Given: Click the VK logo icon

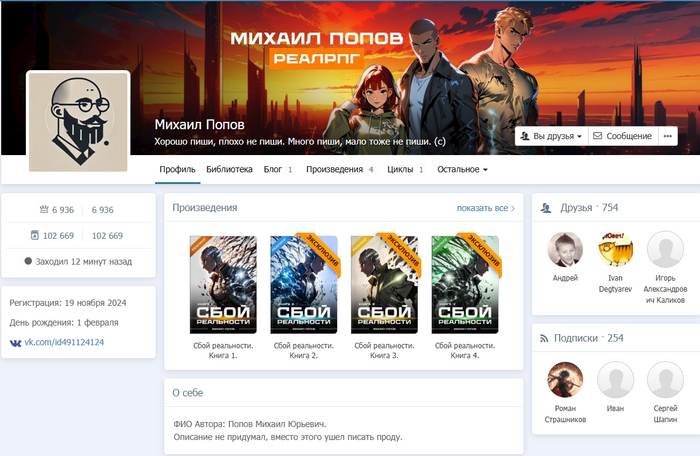Looking at the screenshot, I should point(15,343).
